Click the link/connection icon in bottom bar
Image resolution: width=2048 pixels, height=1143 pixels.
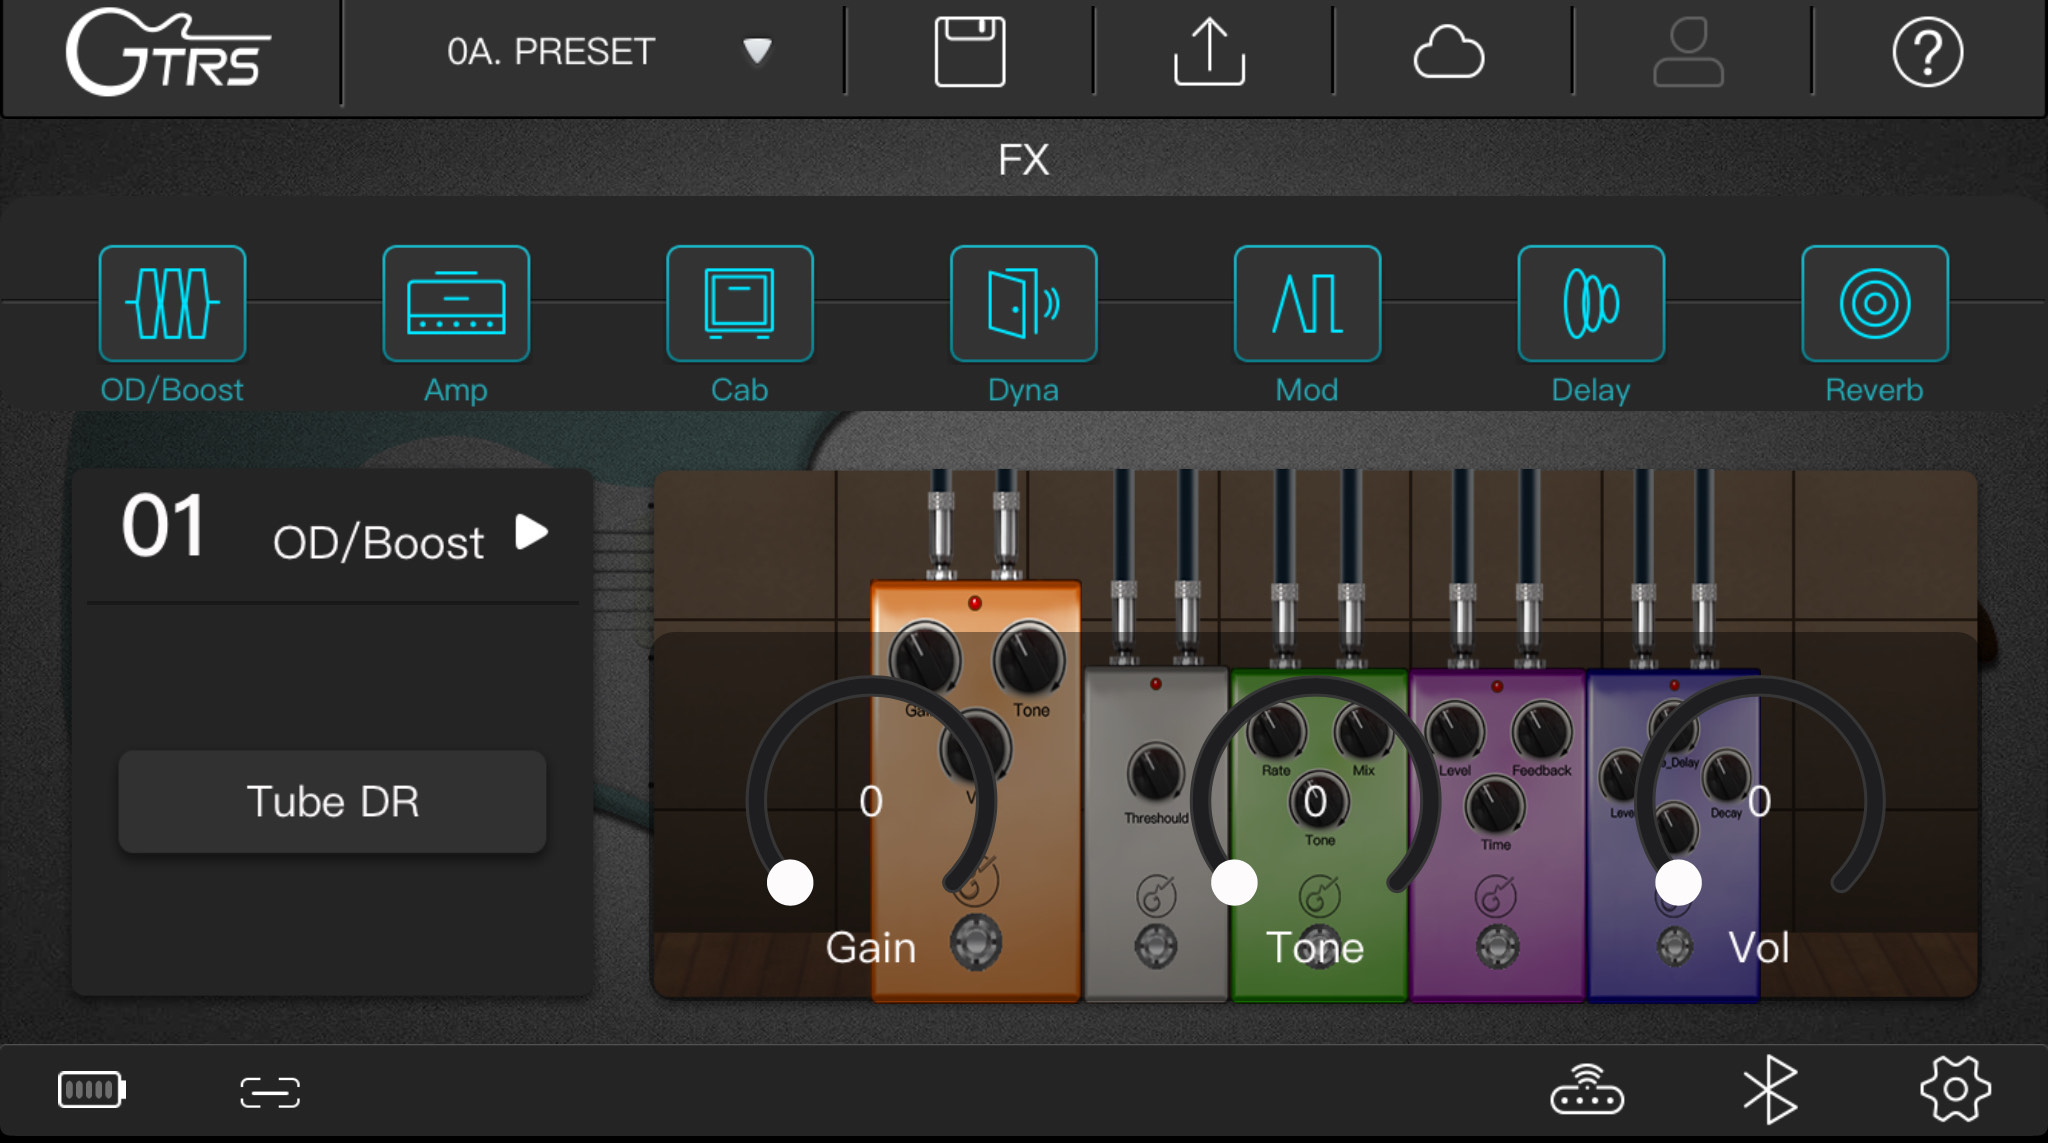tap(270, 1092)
